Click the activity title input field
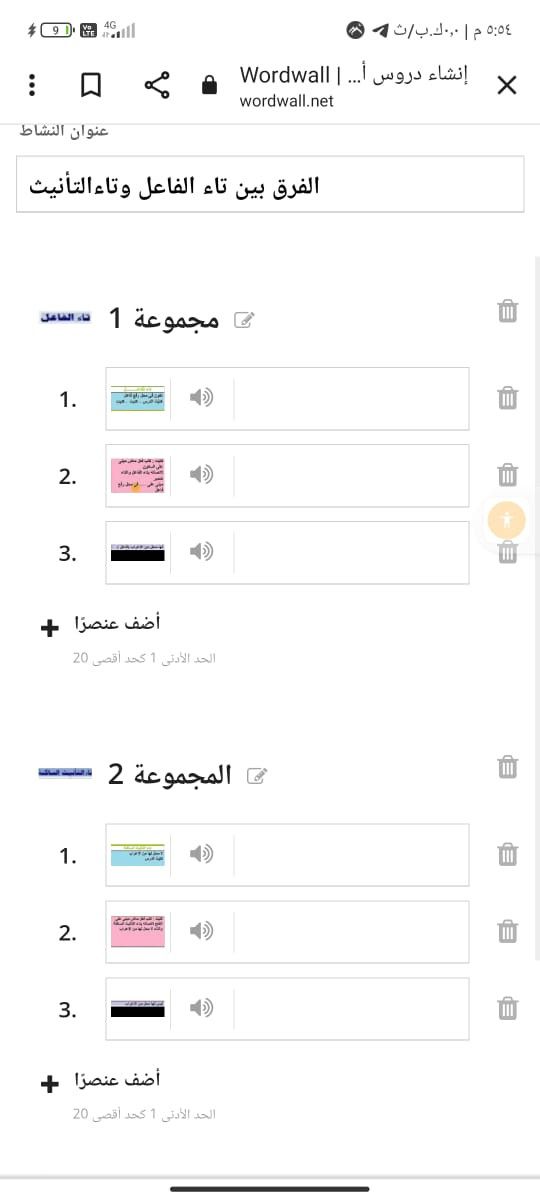540x1200 pixels. click(270, 184)
